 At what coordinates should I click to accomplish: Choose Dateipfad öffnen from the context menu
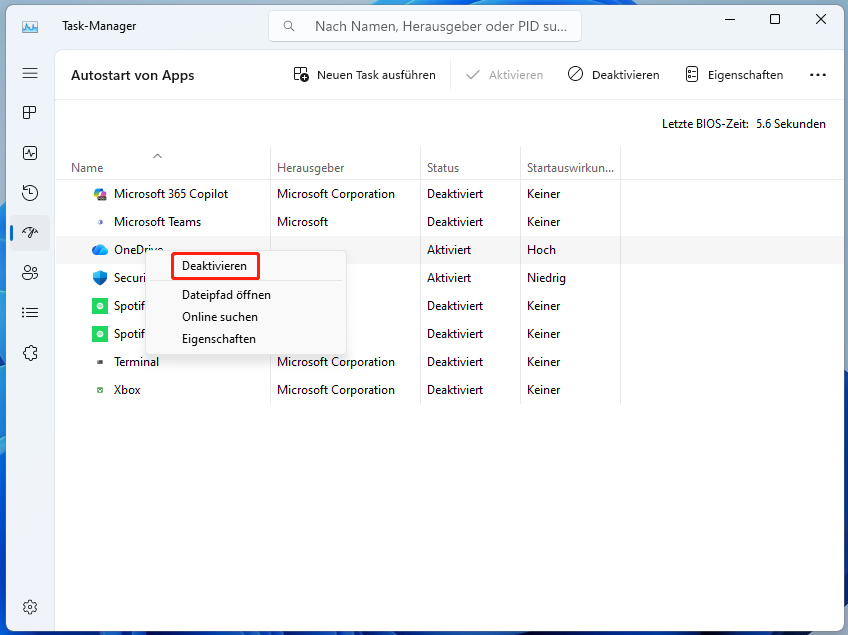click(226, 294)
